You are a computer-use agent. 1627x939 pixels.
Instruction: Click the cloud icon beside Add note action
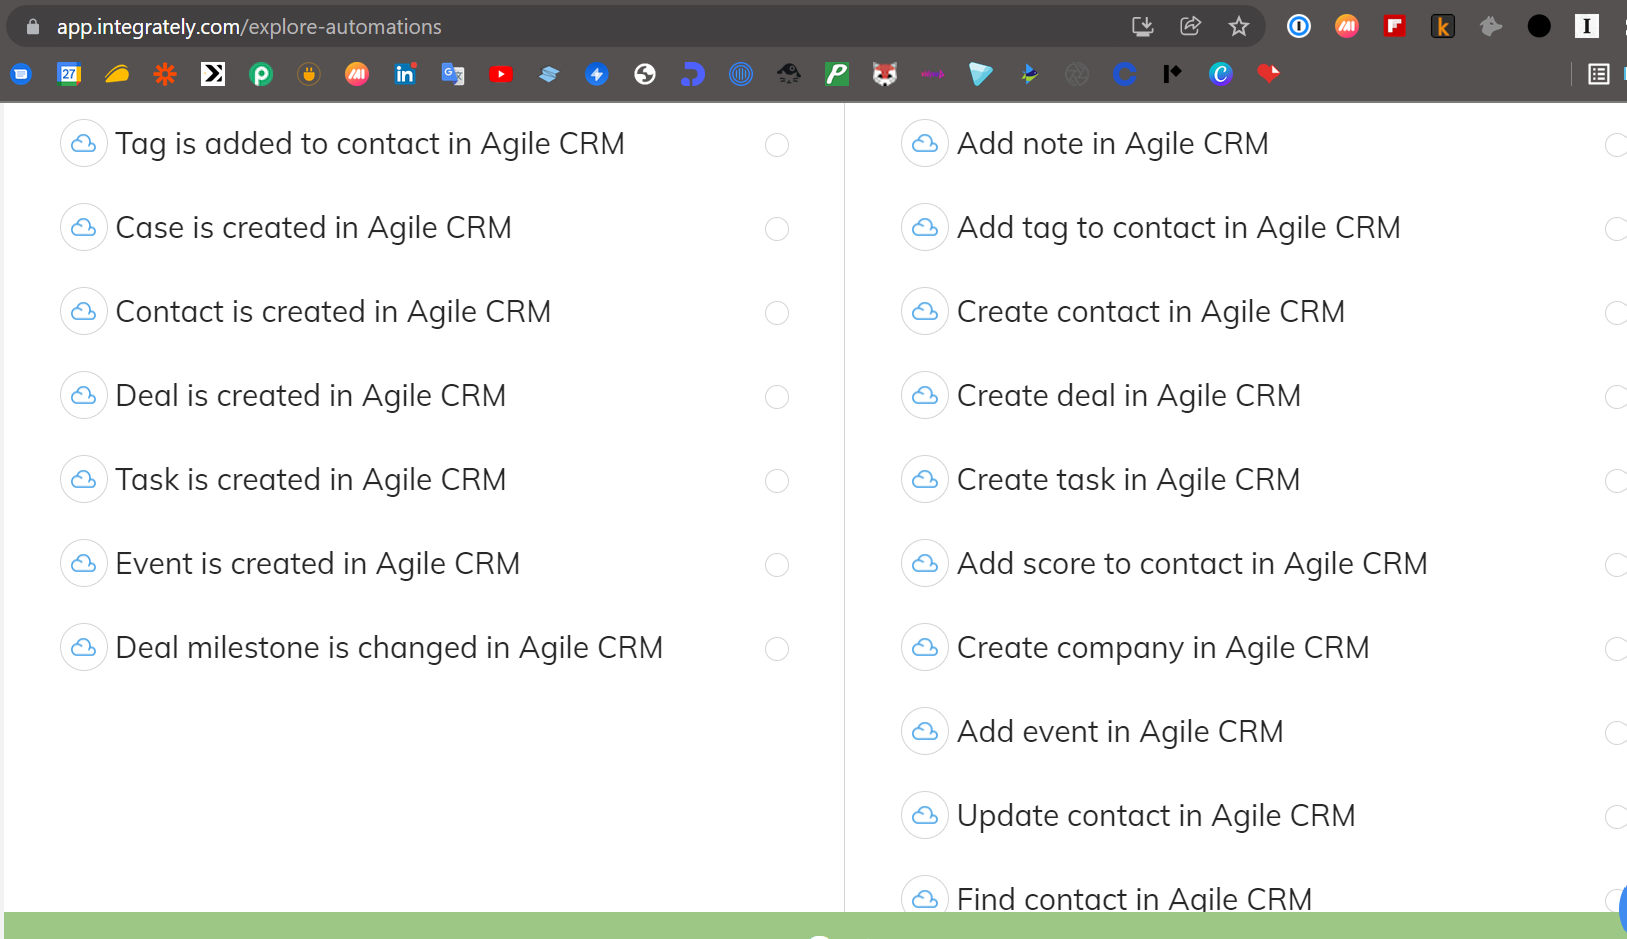point(925,144)
